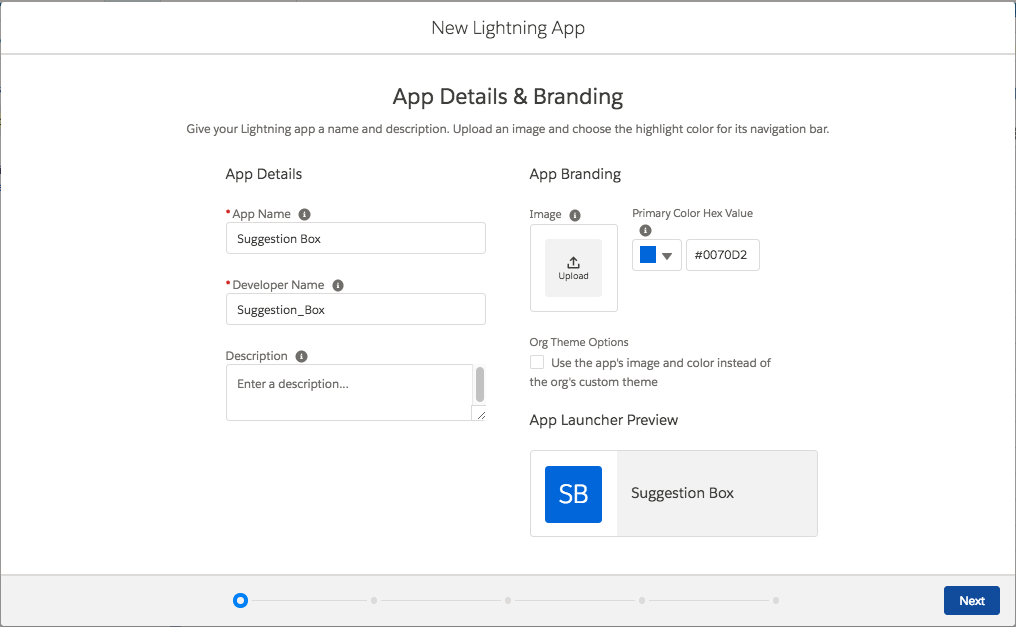Click the Description textarea scrollbar
This screenshot has width=1016, height=627.
[478, 385]
